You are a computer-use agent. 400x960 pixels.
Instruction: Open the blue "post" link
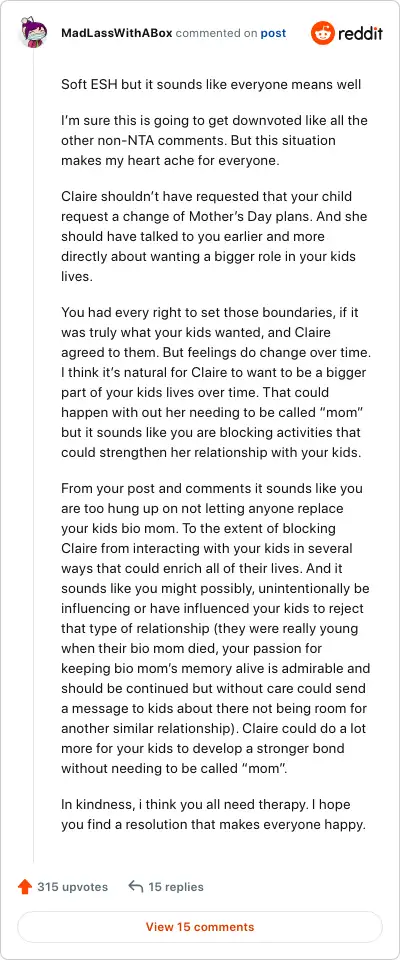tap(273, 33)
